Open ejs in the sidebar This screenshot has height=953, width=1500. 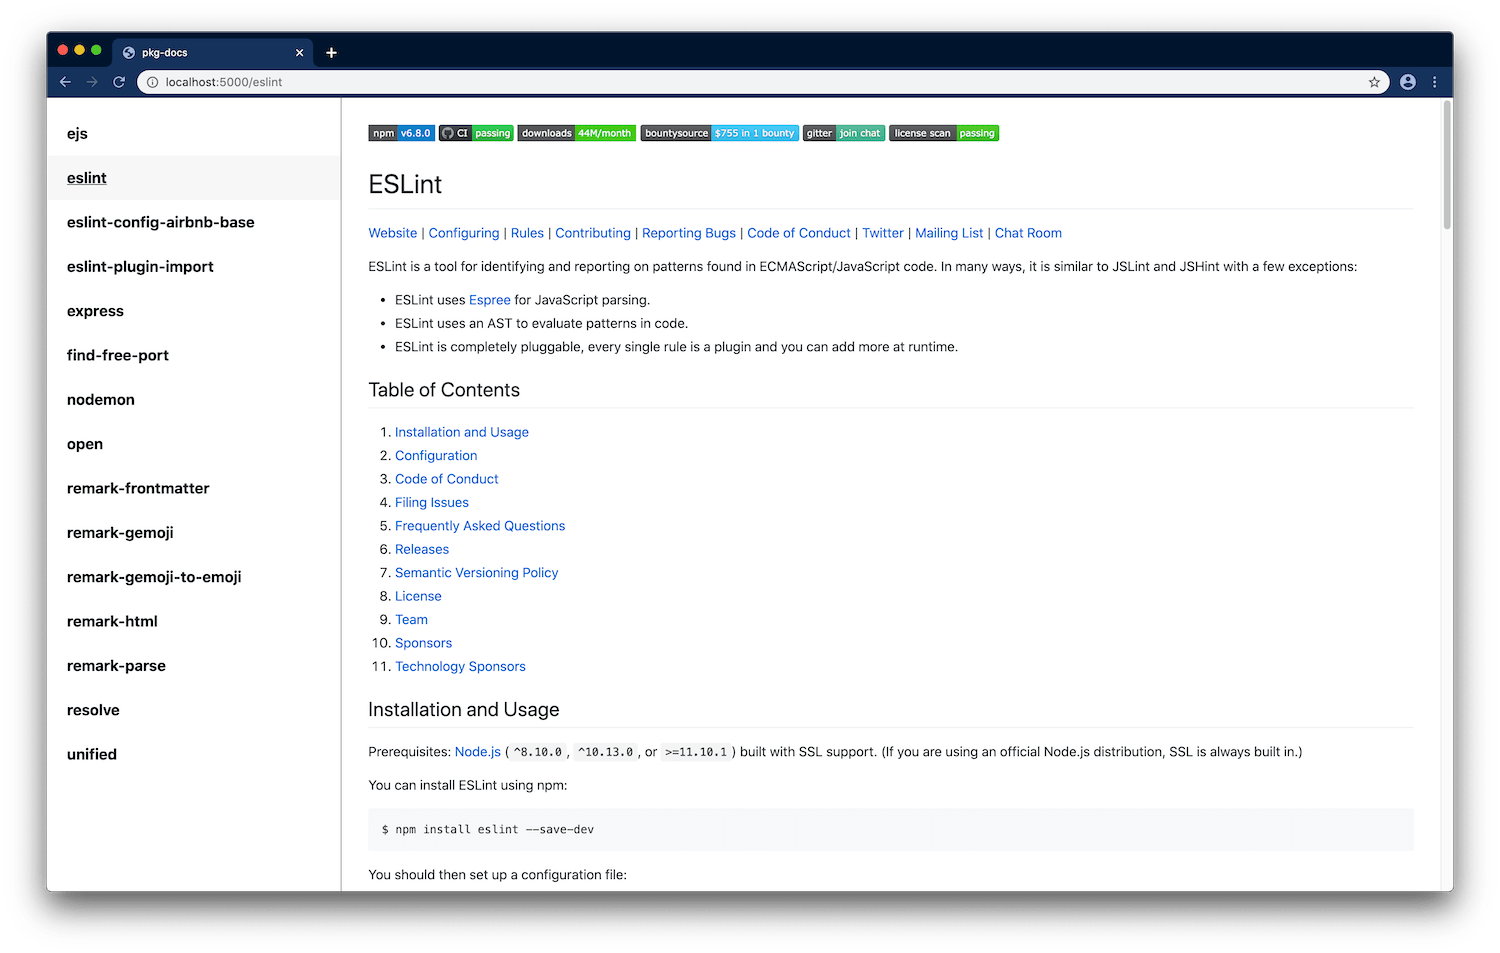pos(194,134)
